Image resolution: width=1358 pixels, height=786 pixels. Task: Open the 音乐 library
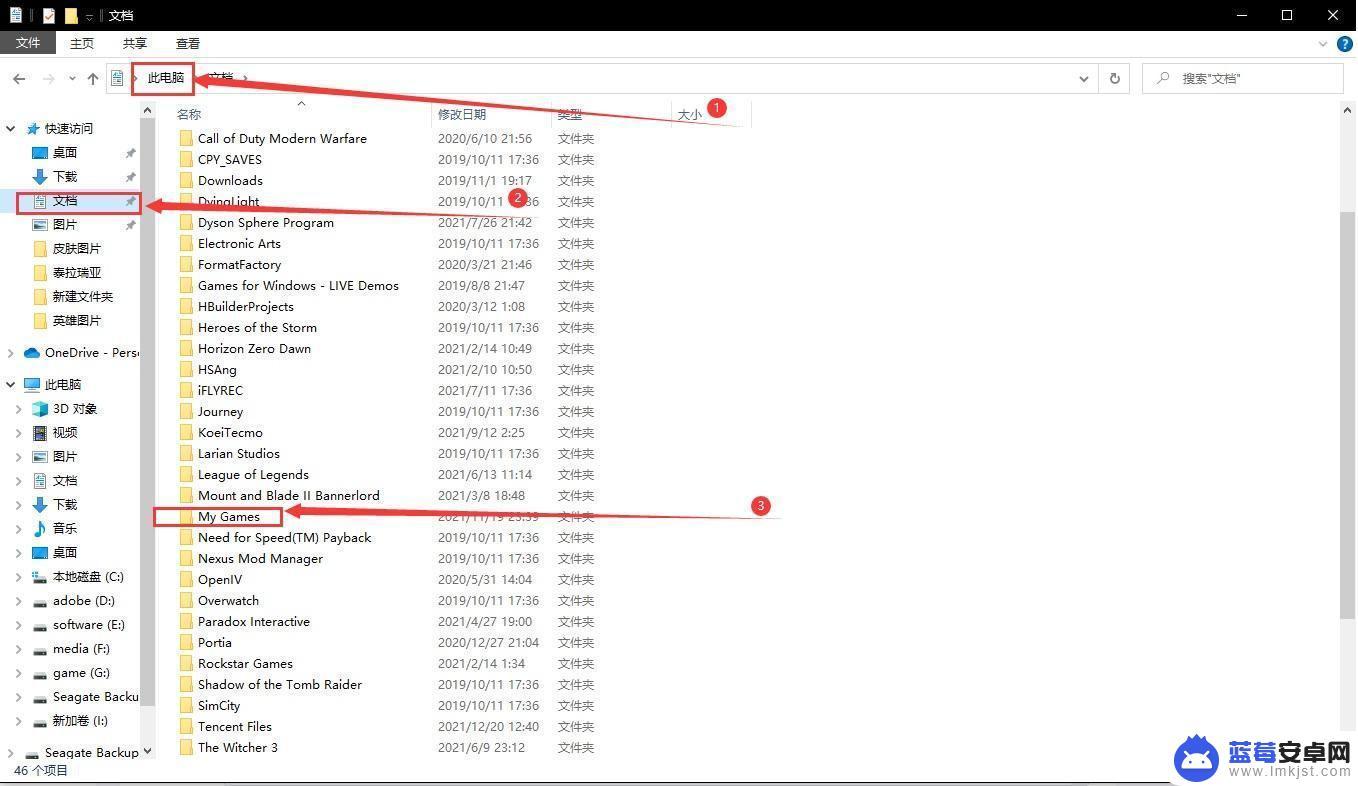(x=65, y=529)
